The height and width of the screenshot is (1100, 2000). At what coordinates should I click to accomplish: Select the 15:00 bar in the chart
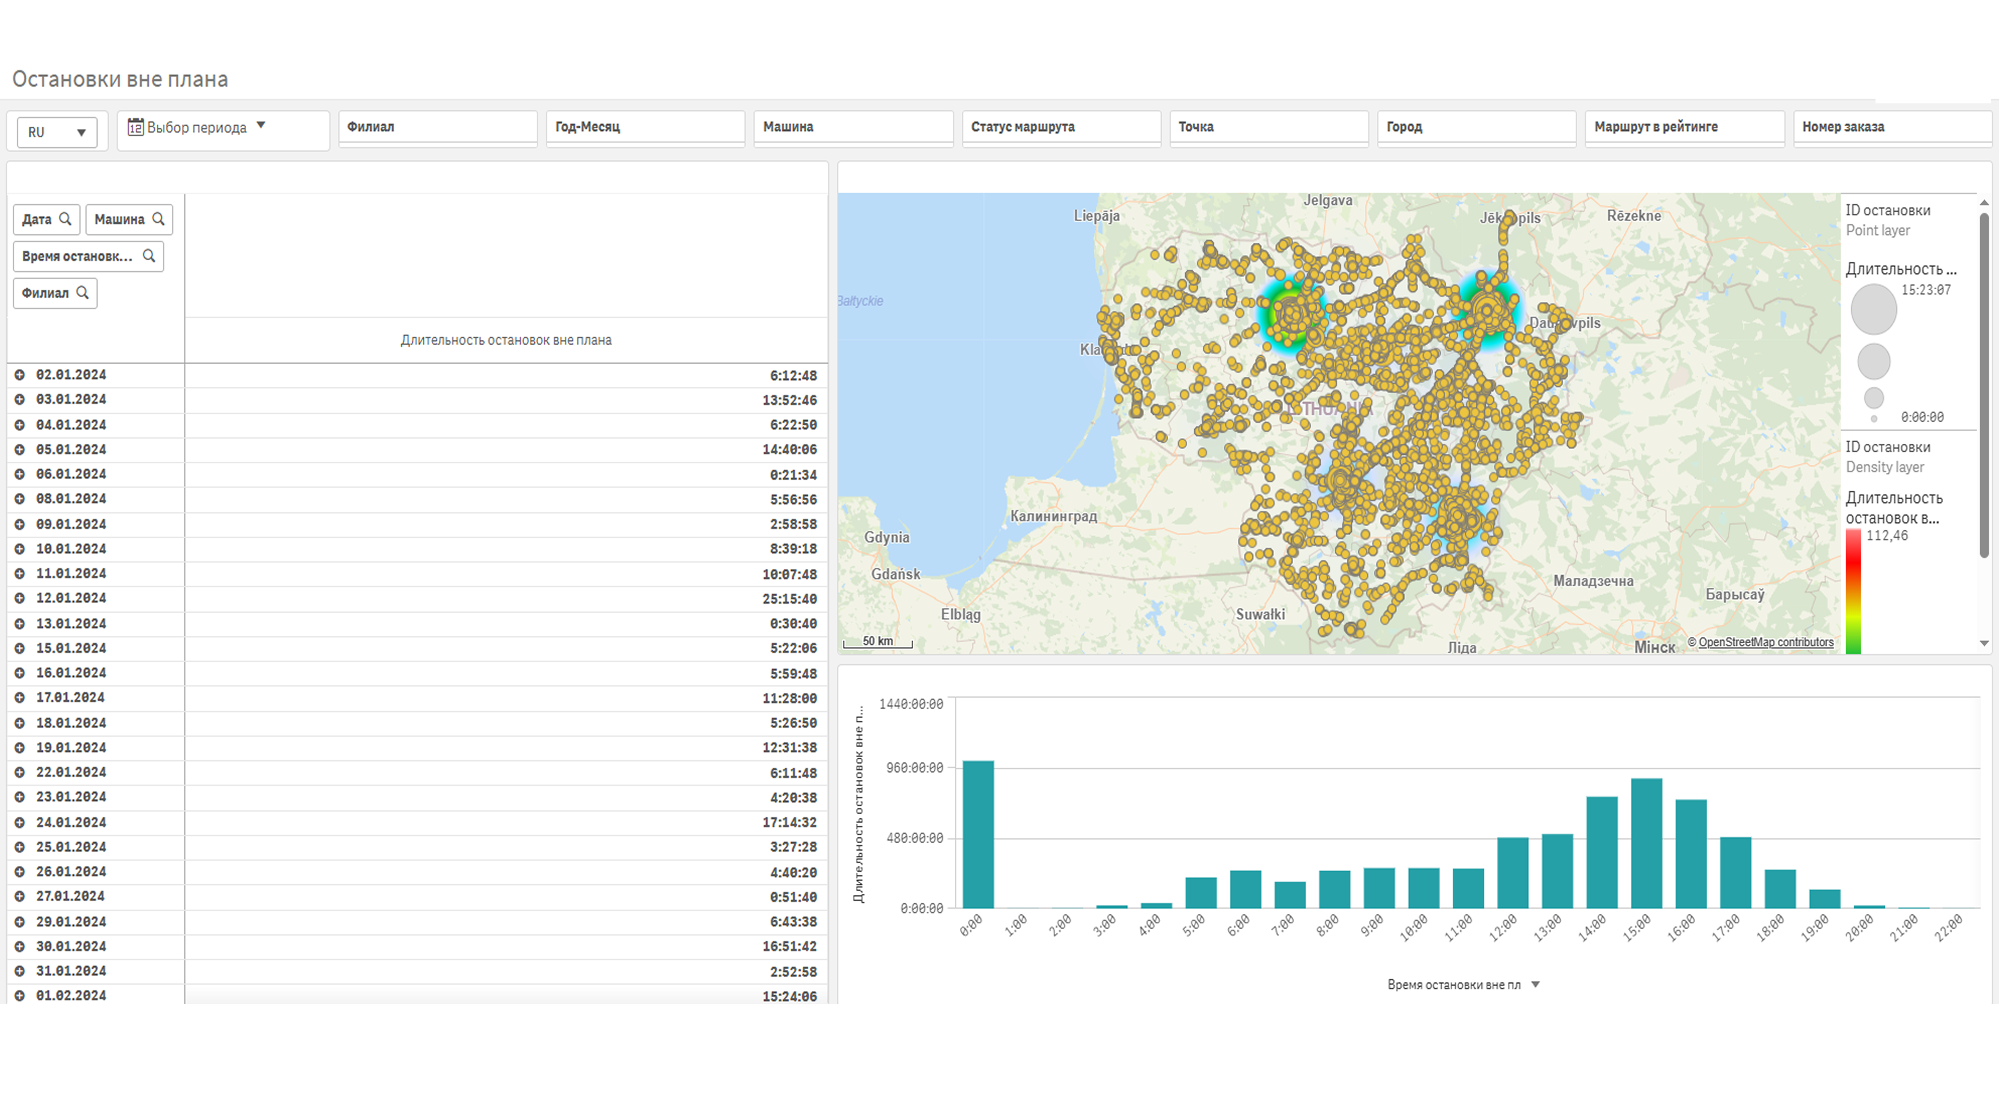(x=1646, y=843)
